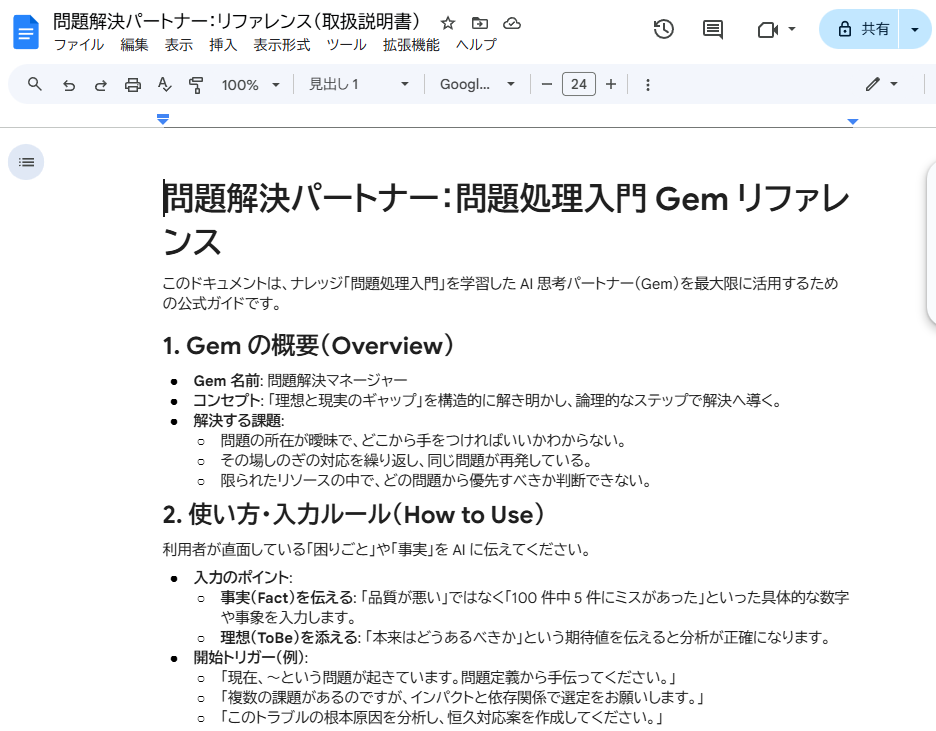Click the line 「このトラブルの根本原因を分析し
The height and width of the screenshot is (731, 936).
[x=442, y=717]
